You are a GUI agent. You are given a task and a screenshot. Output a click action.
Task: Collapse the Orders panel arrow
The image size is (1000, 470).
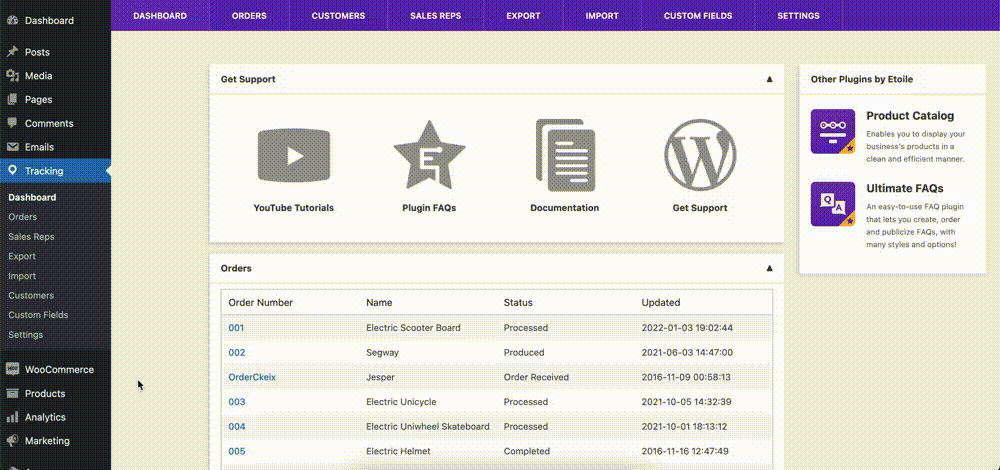(769, 268)
